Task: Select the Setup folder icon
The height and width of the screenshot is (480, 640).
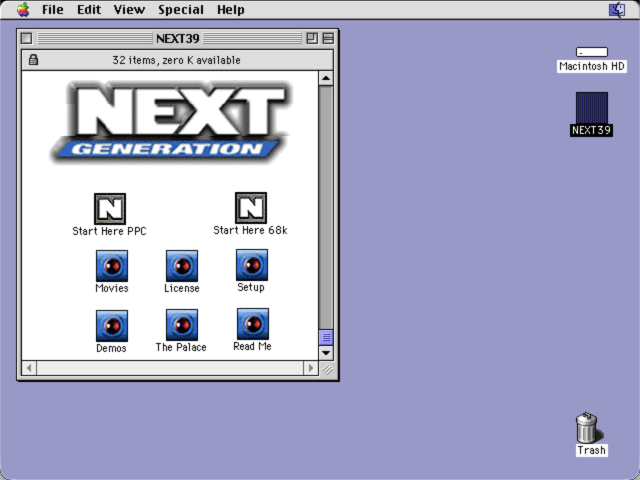Action: pos(252,265)
